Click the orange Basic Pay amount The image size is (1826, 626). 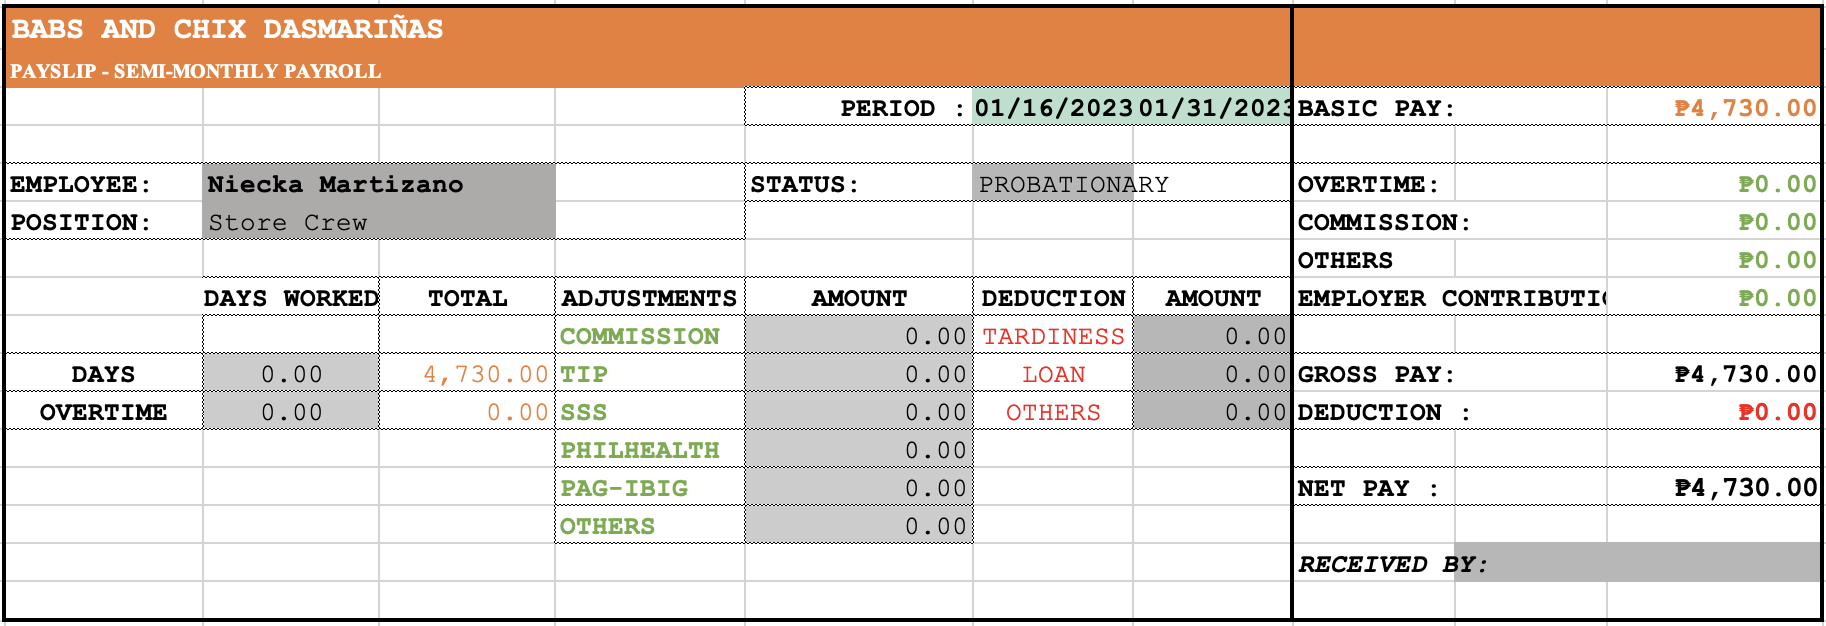1744,108
